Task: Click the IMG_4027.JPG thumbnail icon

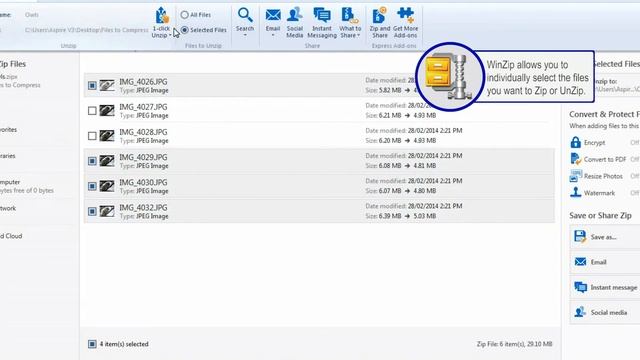Action: [x=107, y=111]
